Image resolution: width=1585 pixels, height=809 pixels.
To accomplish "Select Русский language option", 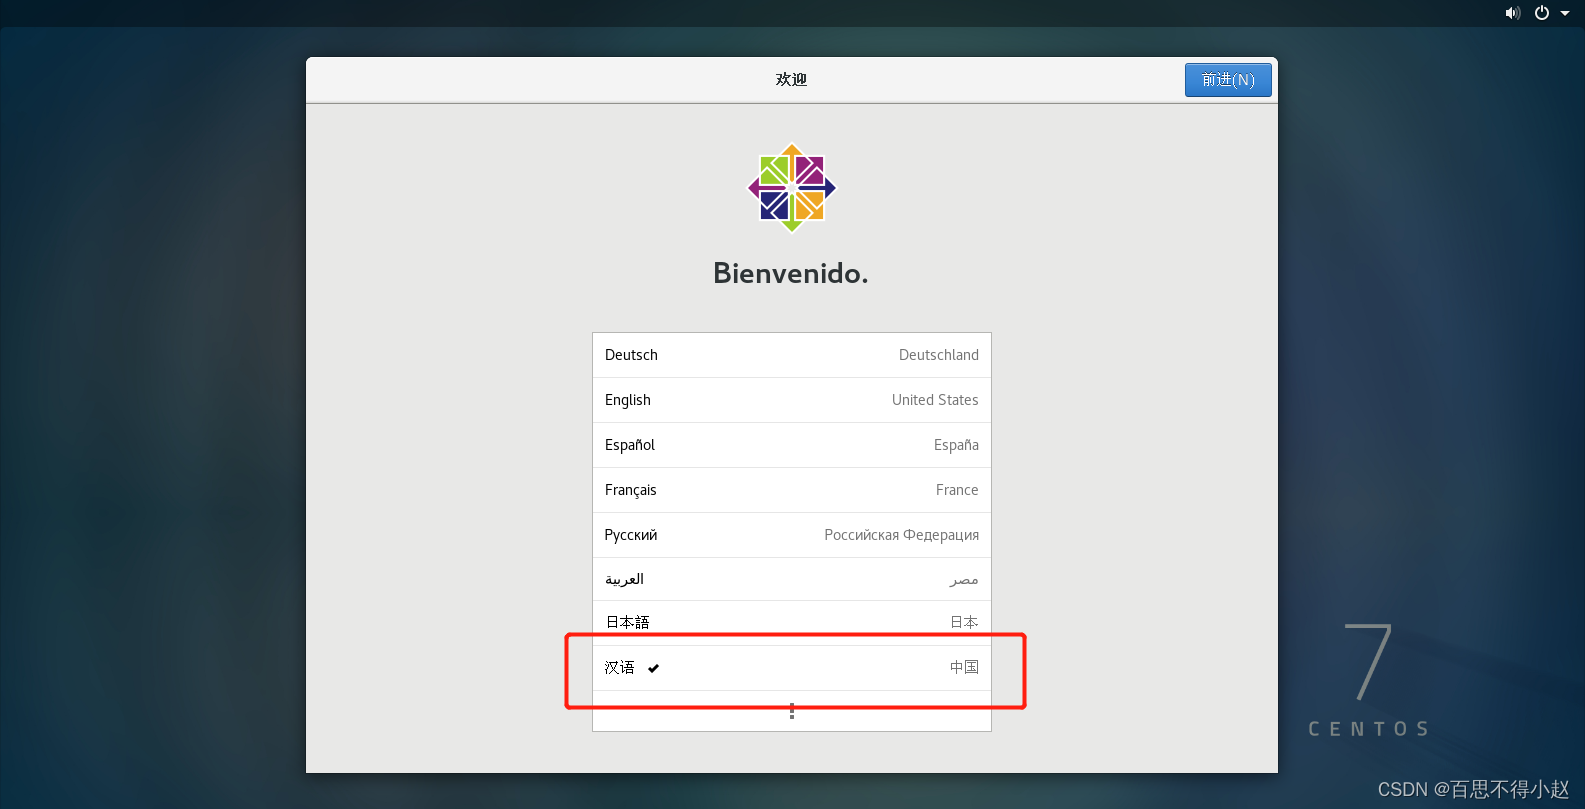I will [x=792, y=535].
